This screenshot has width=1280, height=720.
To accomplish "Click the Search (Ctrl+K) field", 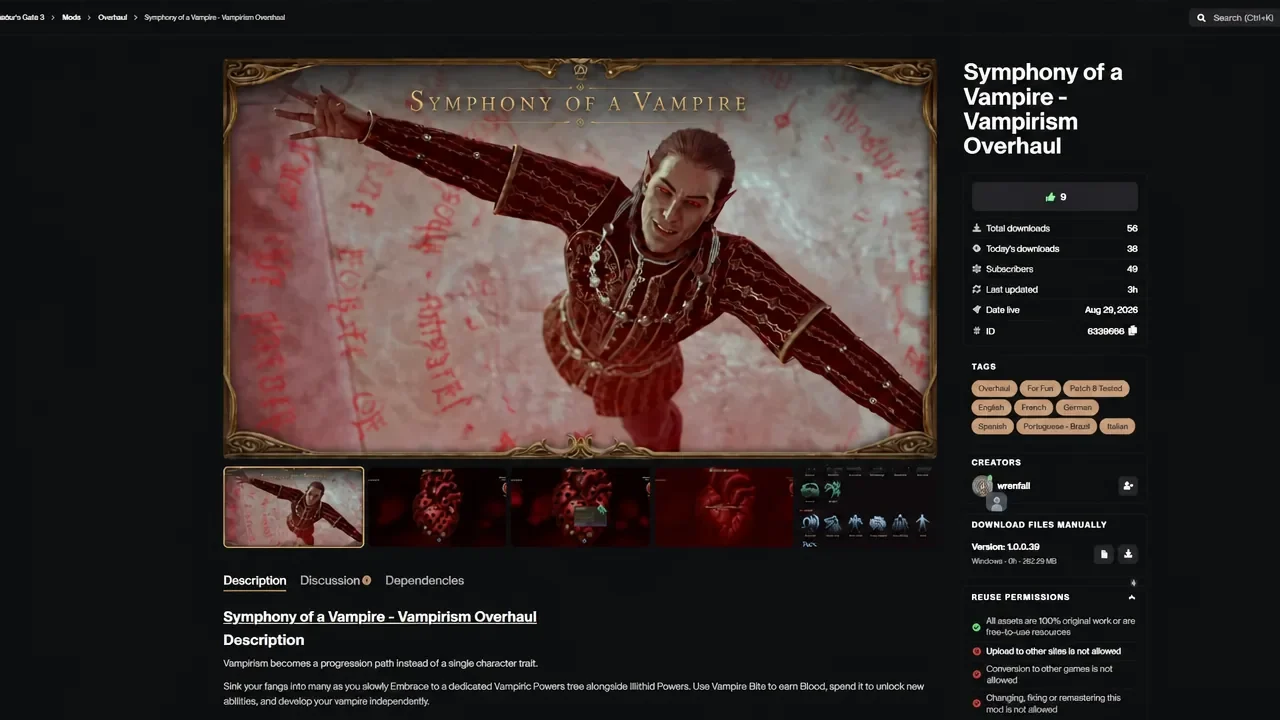I will click(x=1235, y=18).
